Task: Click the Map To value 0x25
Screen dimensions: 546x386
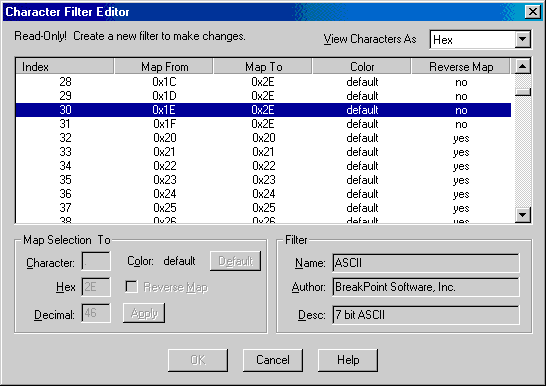Action: point(264,208)
